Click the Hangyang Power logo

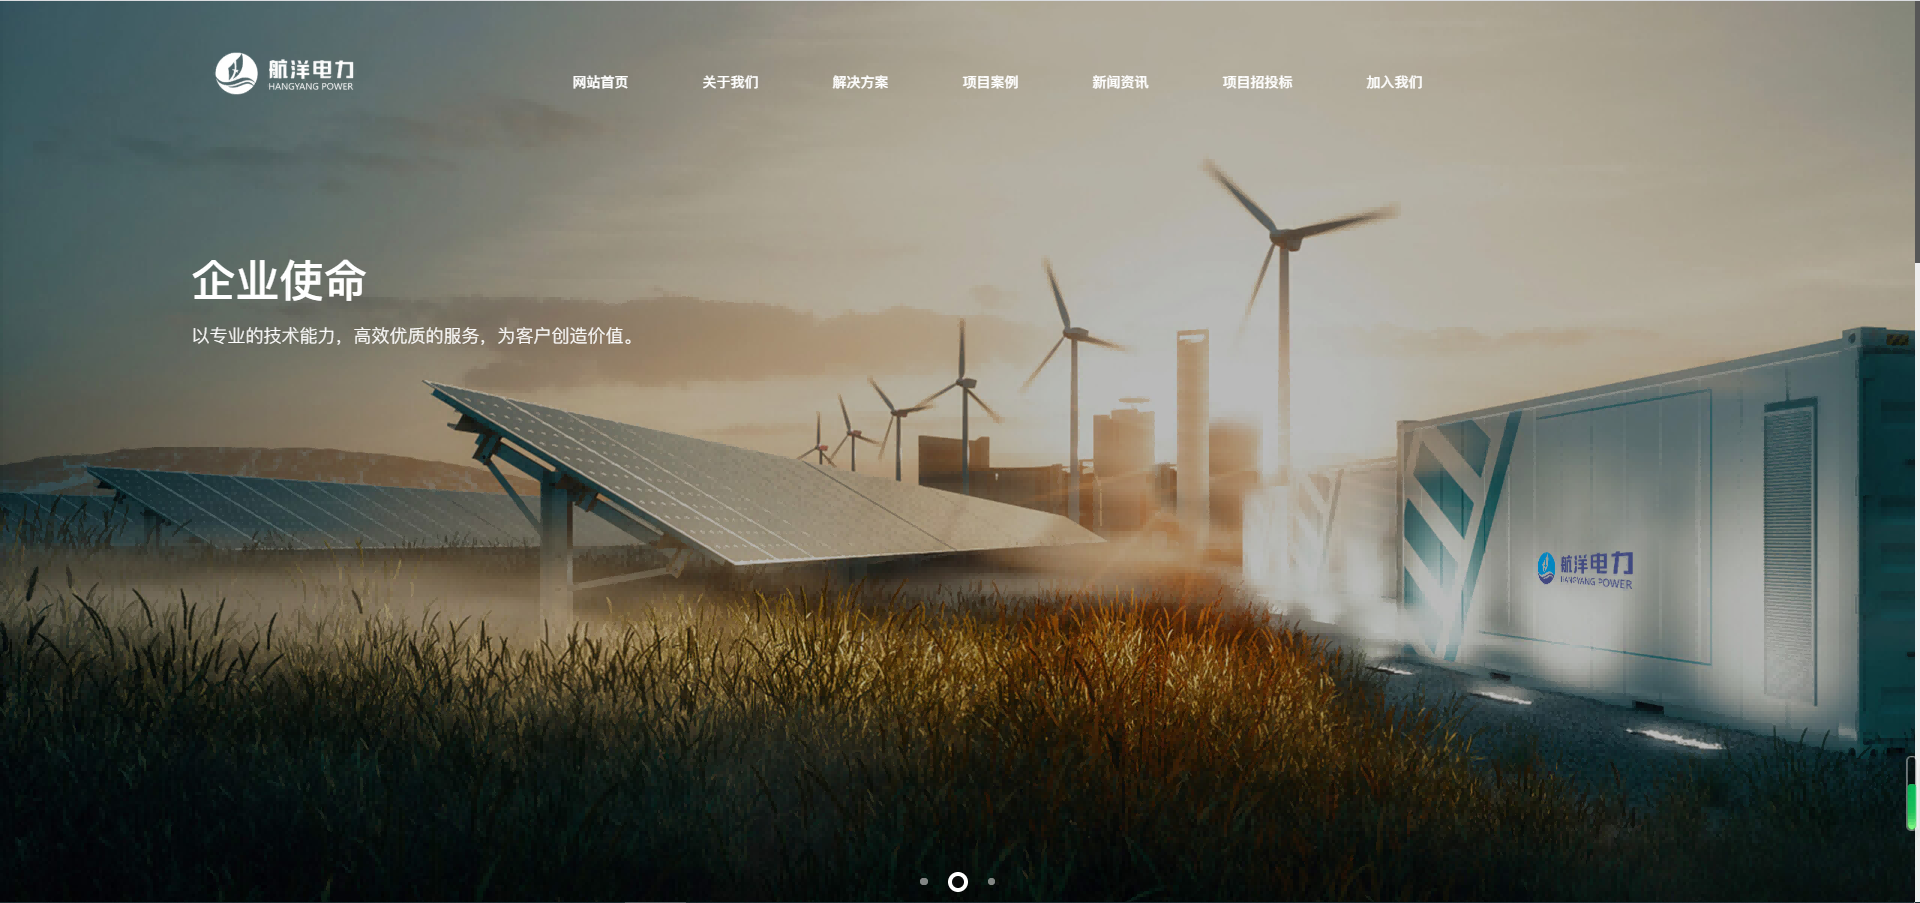click(285, 73)
